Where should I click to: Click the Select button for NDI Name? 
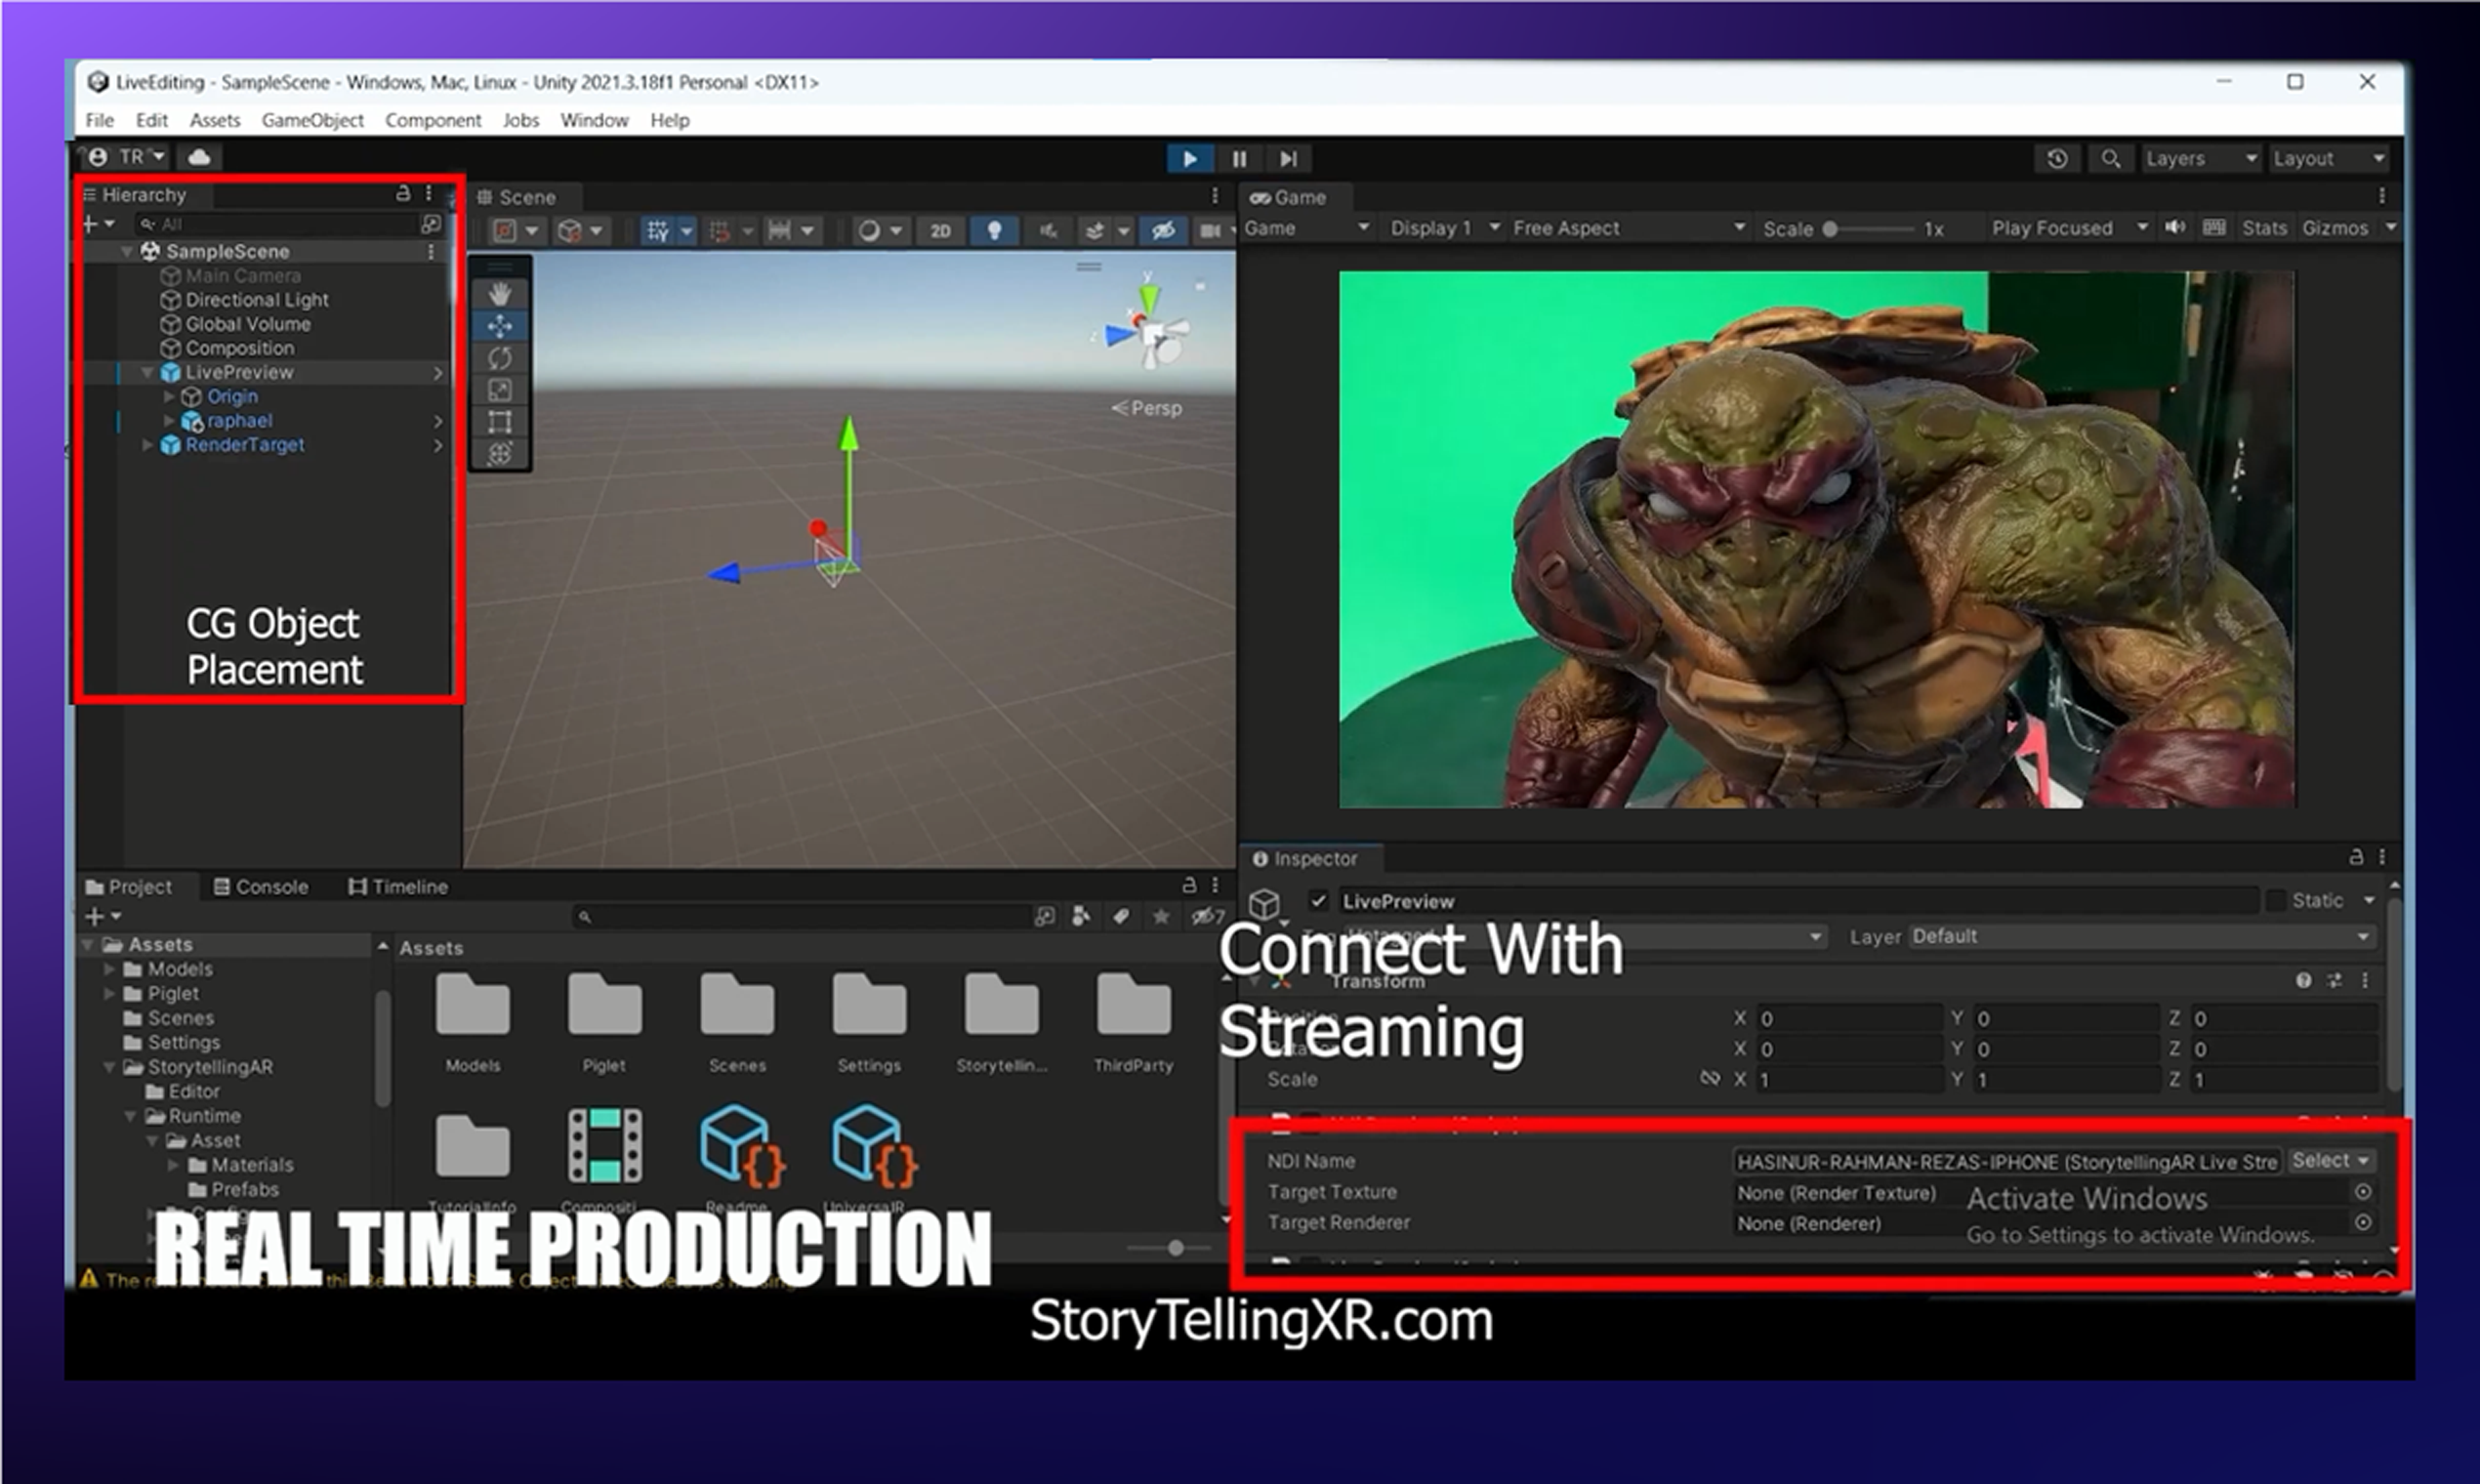[2330, 1160]
